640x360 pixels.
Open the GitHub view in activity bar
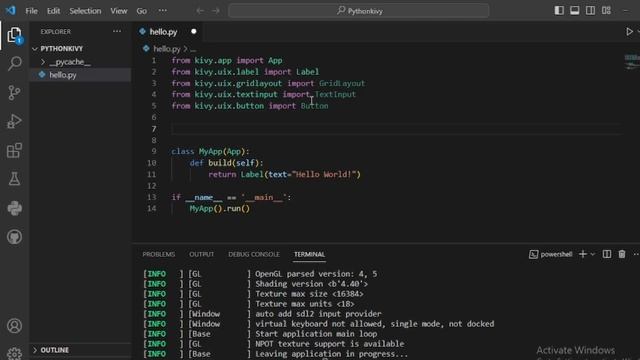14,237
